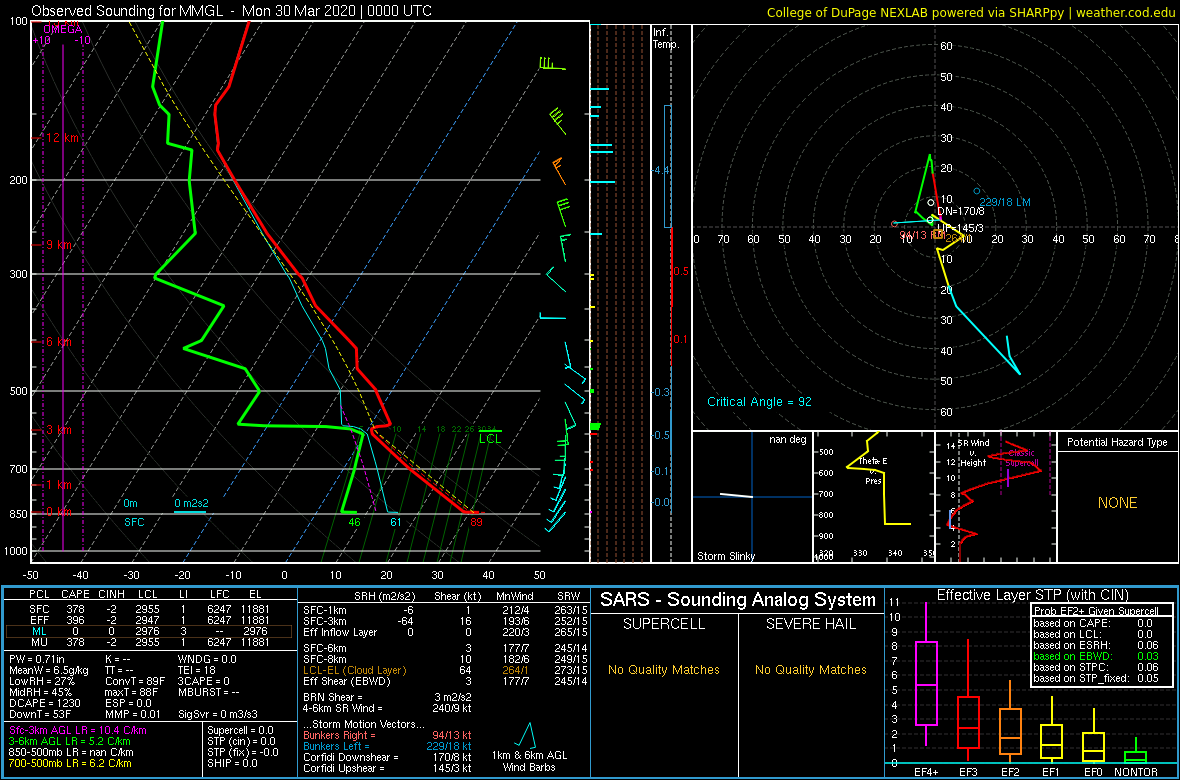The height and width of the screenshot is (780, 1180).
Task: Click the Inf. Temp. column header
Action: click(x=667, y=38)
